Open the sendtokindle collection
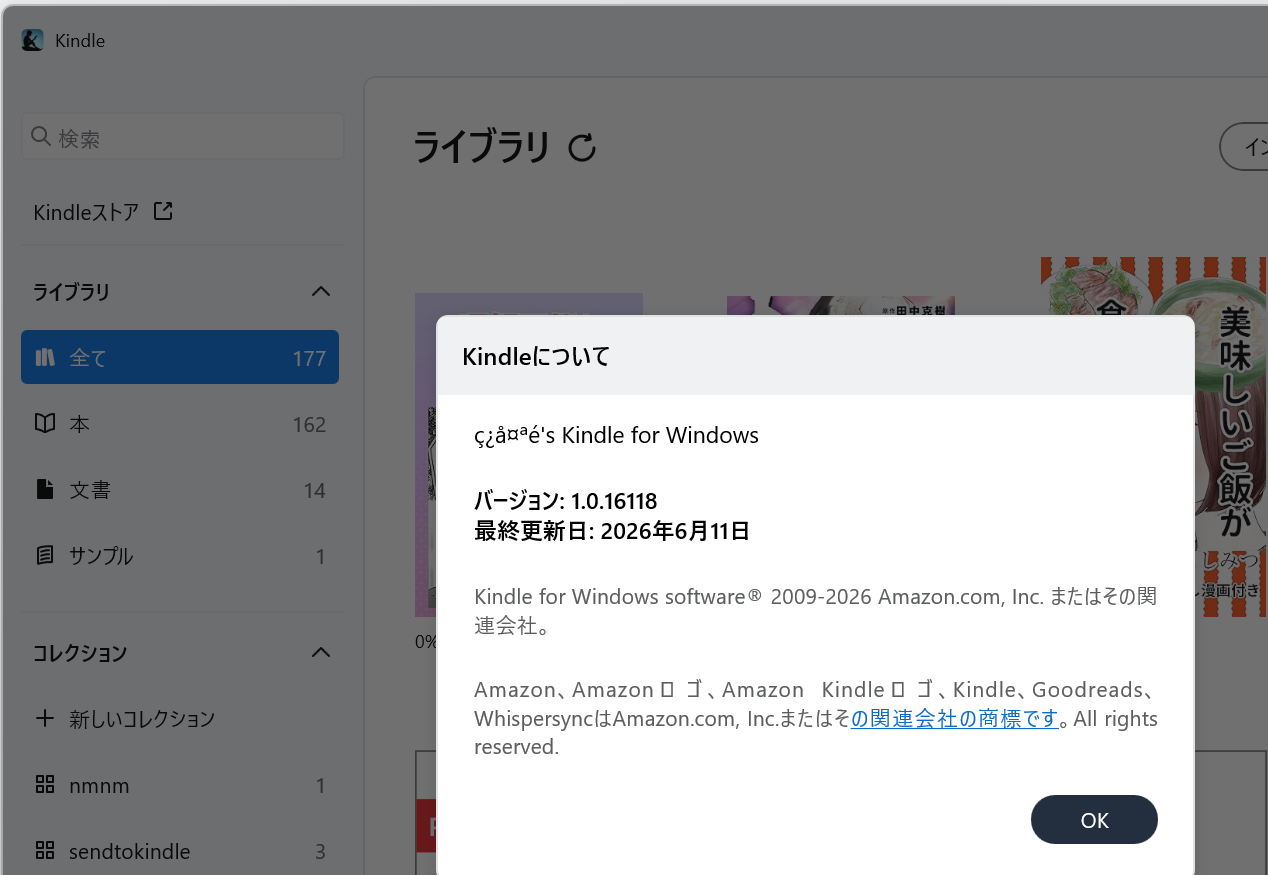 [180, 852]
